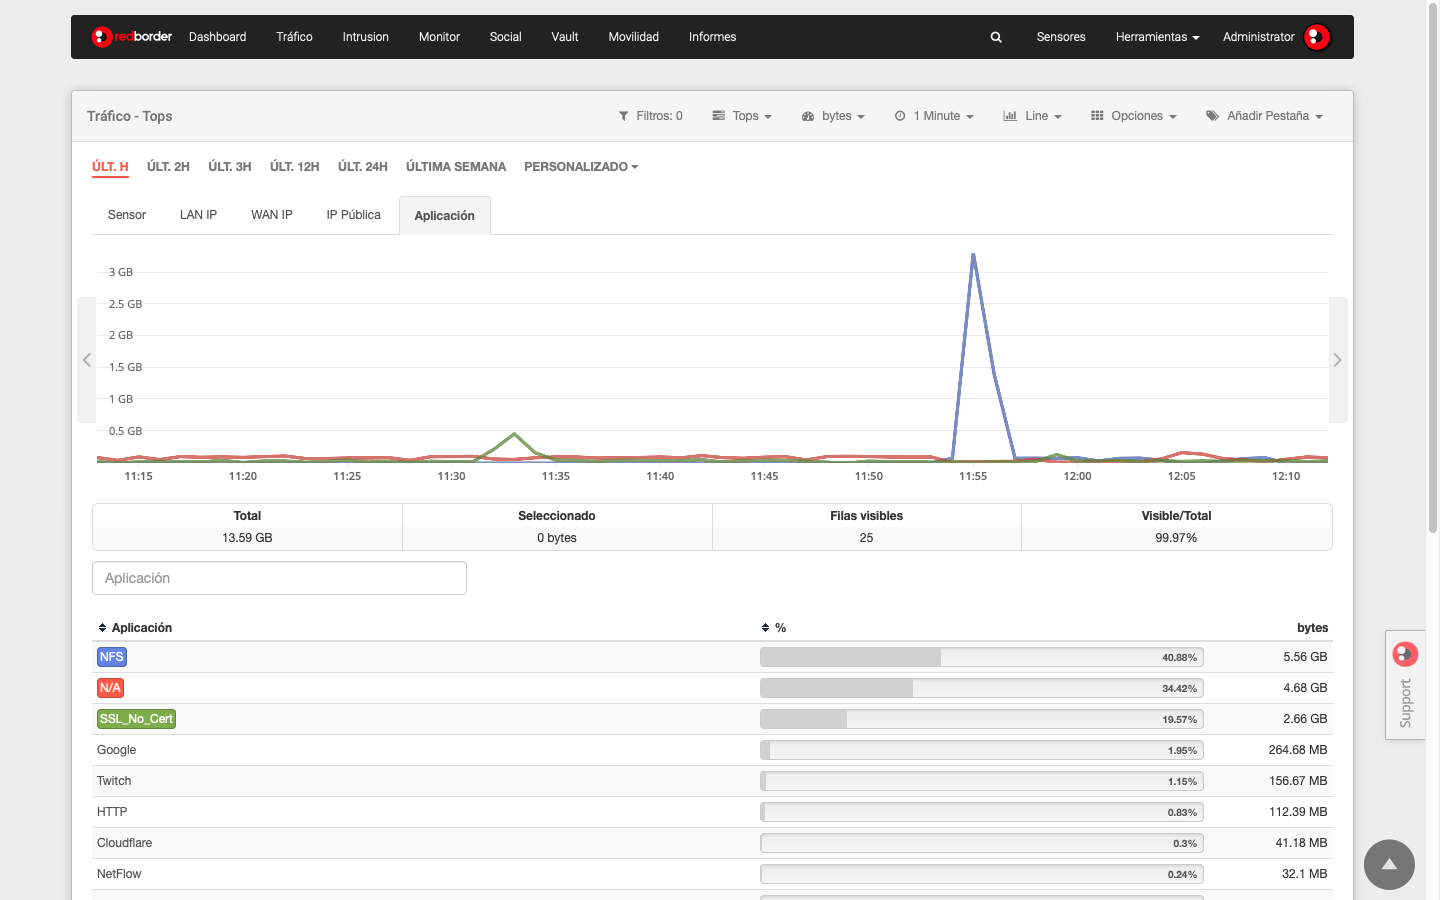Toggle the green SSL_No_Cert application tag
The width and height of the screenshot is (1440, 900).
[x=136, y=719]
